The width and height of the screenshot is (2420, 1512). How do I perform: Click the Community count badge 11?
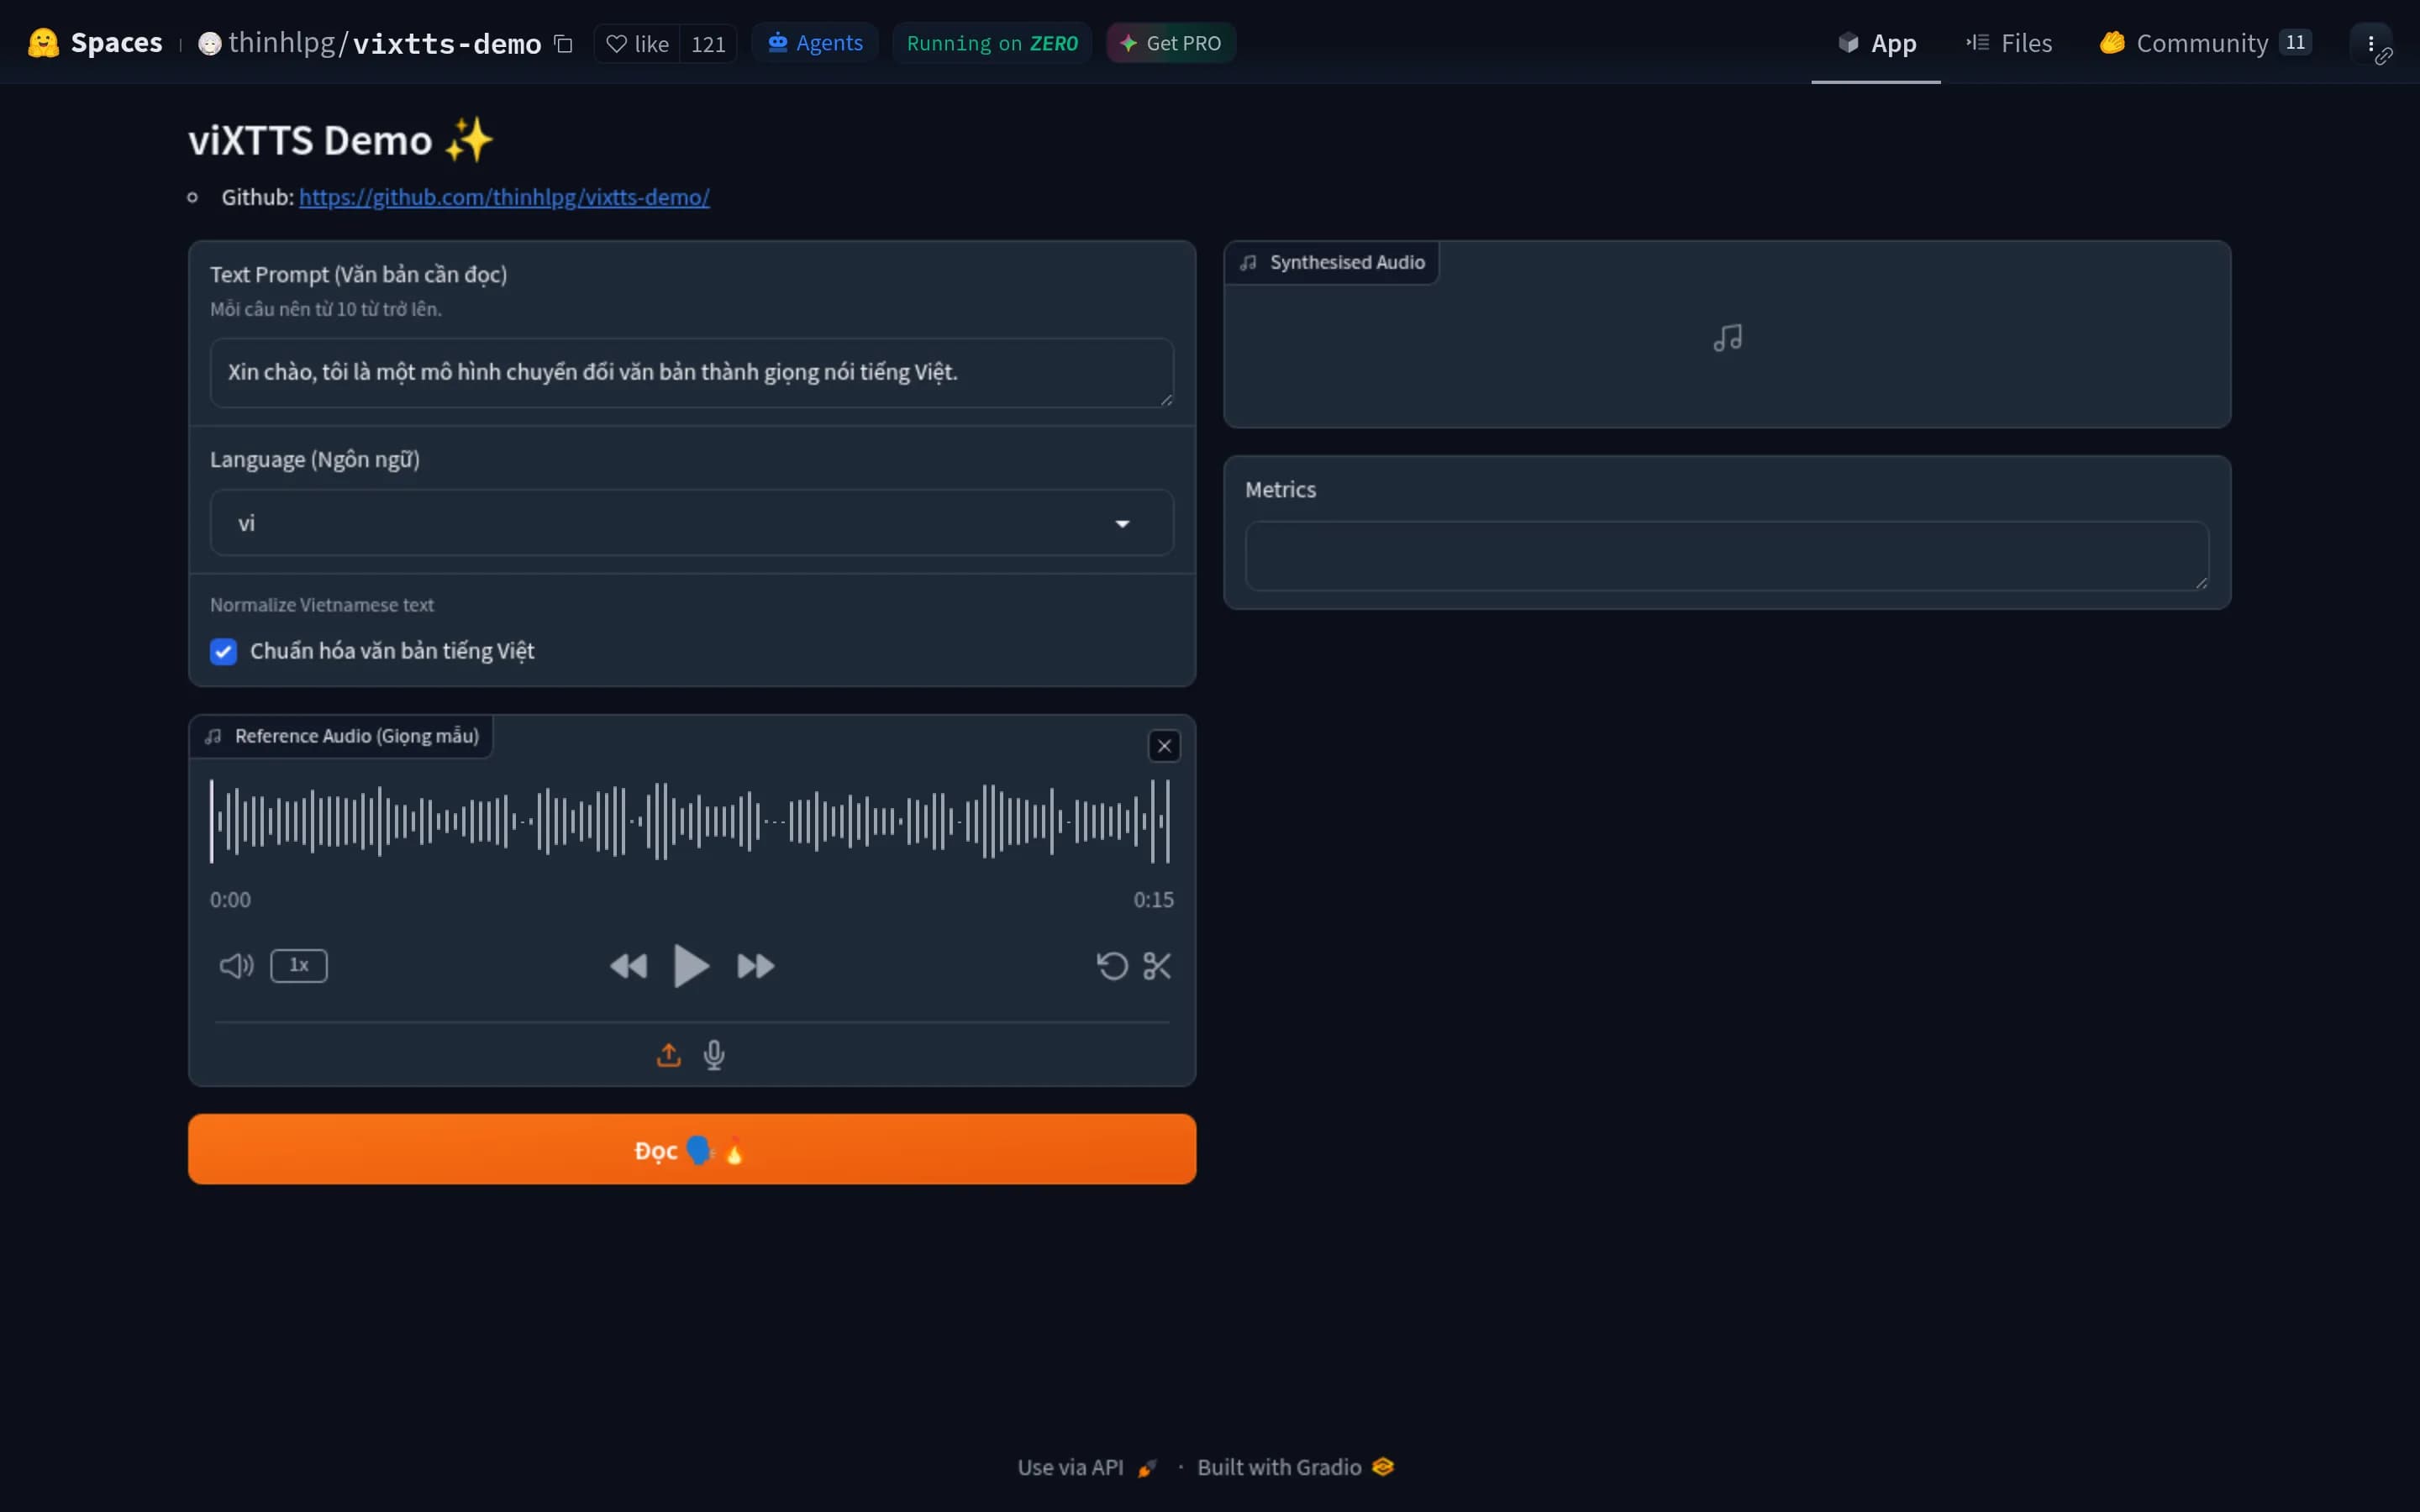(2295, 43)
